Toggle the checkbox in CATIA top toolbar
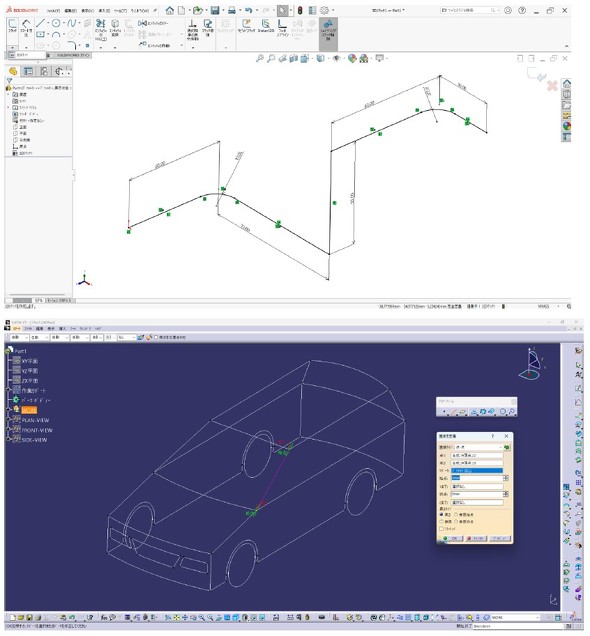The height and width of the screenshot is (636, 590). tap(157, 337)
